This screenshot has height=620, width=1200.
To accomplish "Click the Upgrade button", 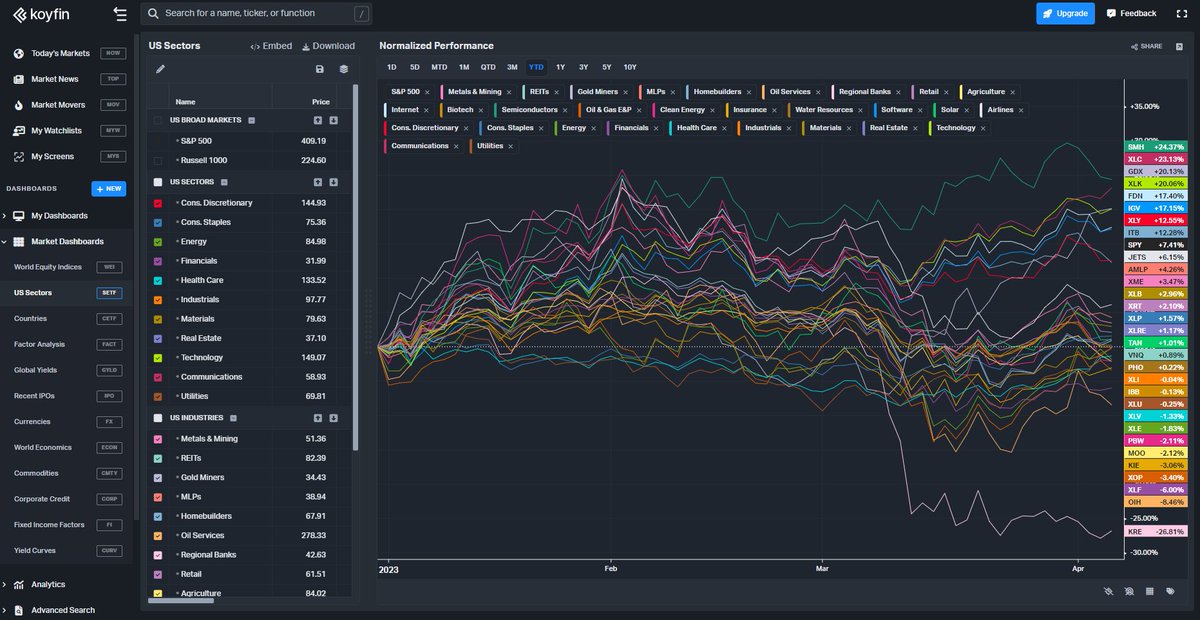I will 1064,13.
